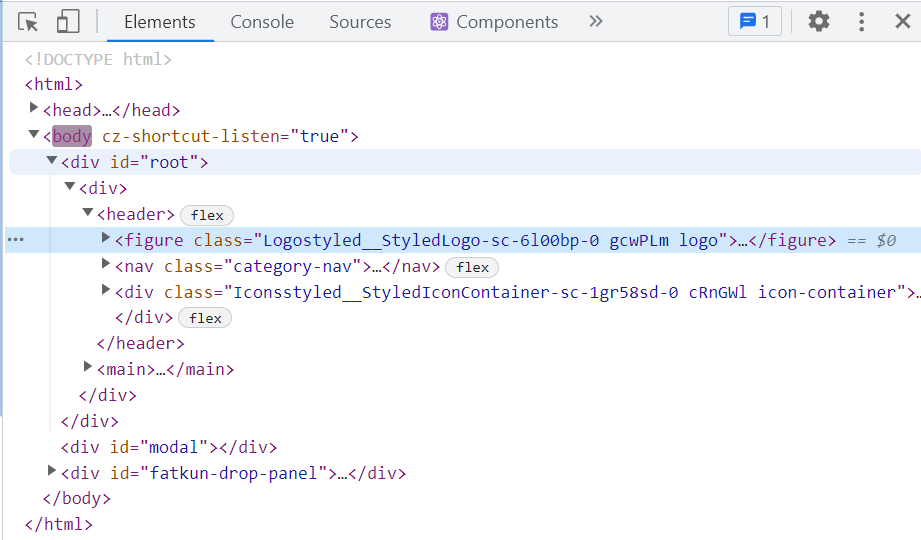Click the "fatkun-drop-panel" id value

pos(233,474)
